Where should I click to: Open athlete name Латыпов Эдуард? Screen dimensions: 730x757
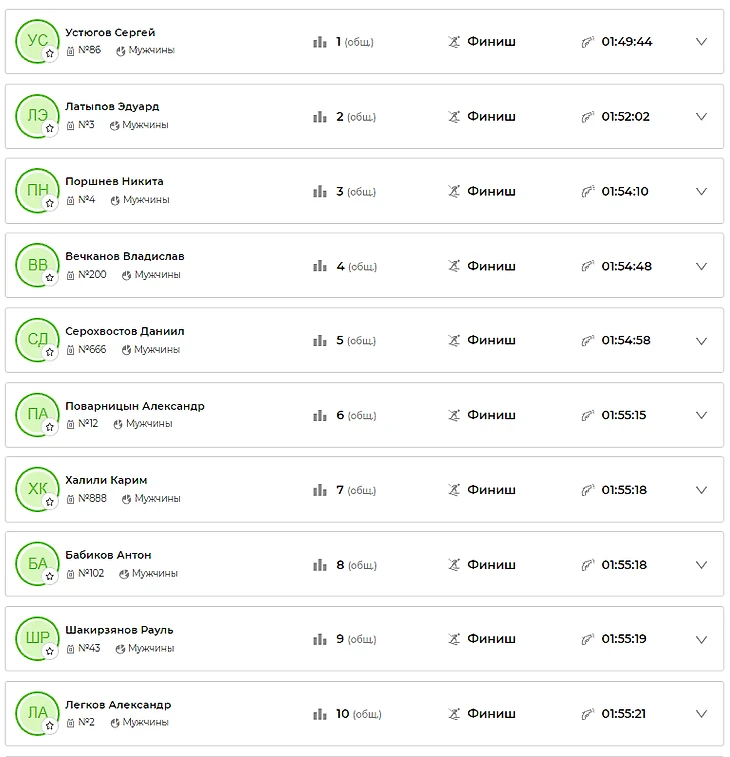click(x=112, y=106)
